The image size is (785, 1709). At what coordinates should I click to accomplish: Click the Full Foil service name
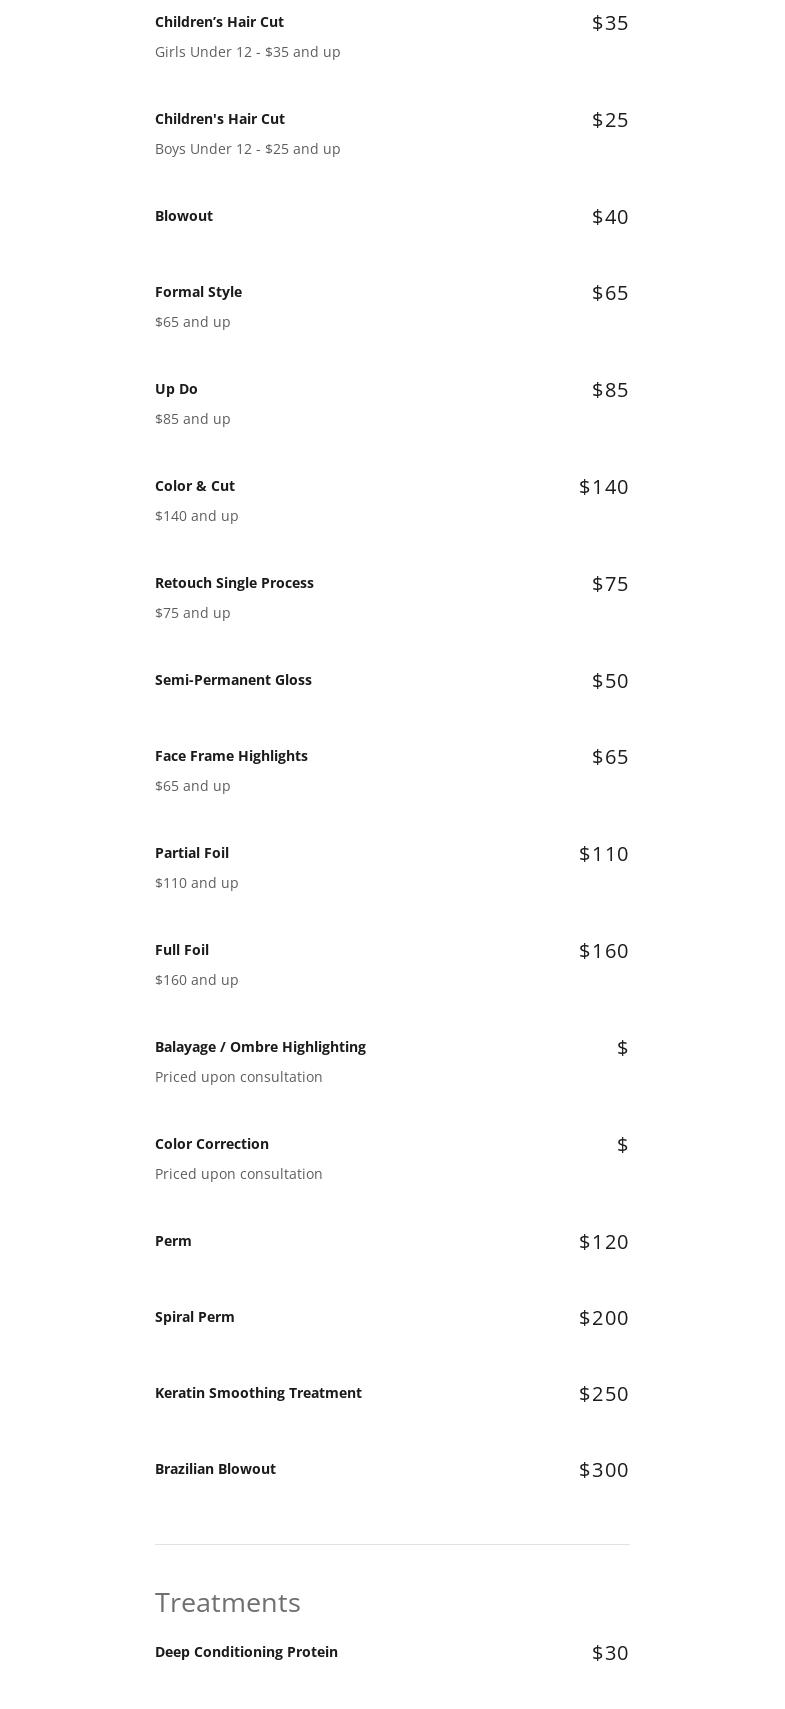tap(182, 950)
